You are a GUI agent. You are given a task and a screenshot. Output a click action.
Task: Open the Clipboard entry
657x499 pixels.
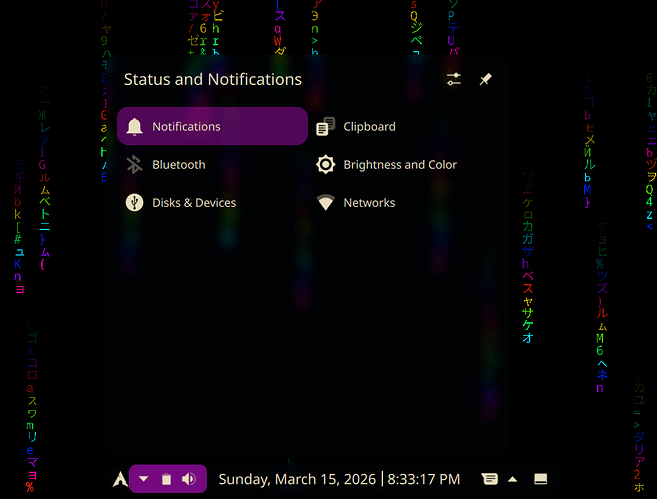coord(369,127)
